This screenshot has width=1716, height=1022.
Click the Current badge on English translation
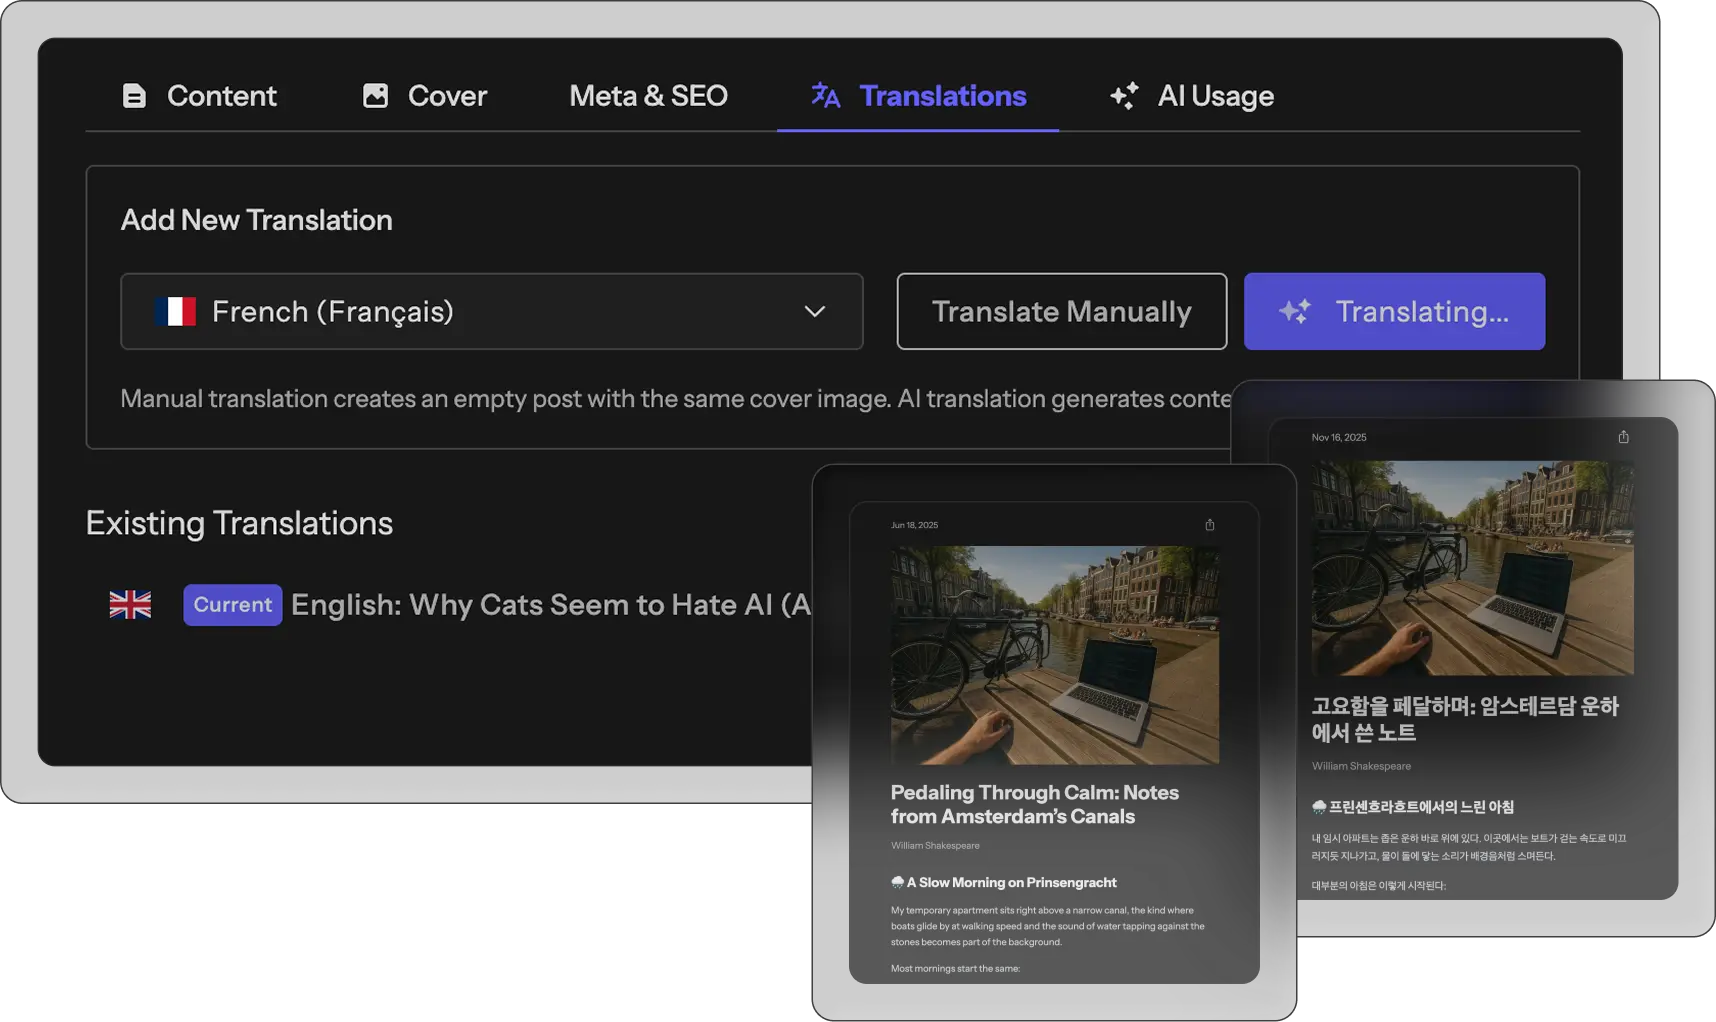[232, 605]
